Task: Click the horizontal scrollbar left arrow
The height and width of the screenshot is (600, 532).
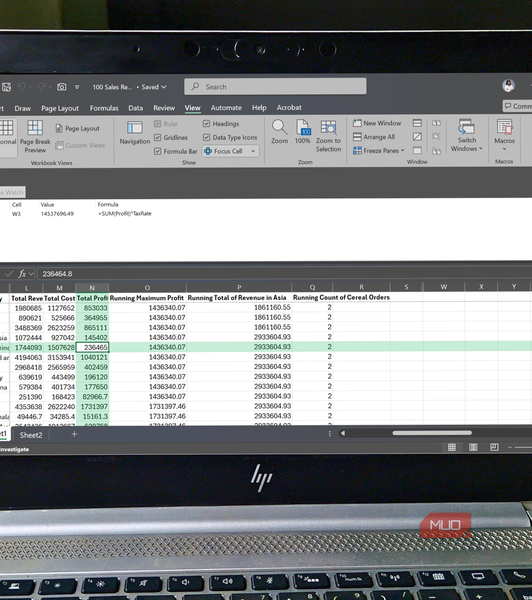Action: (x=343, y=433)
